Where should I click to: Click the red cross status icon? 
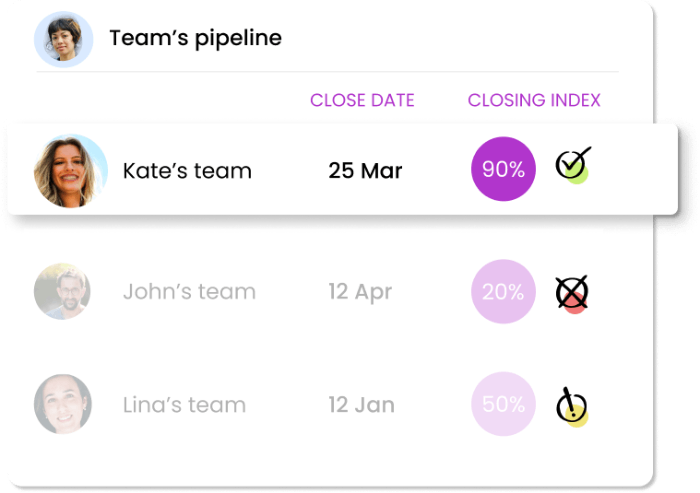click(572, 293)
